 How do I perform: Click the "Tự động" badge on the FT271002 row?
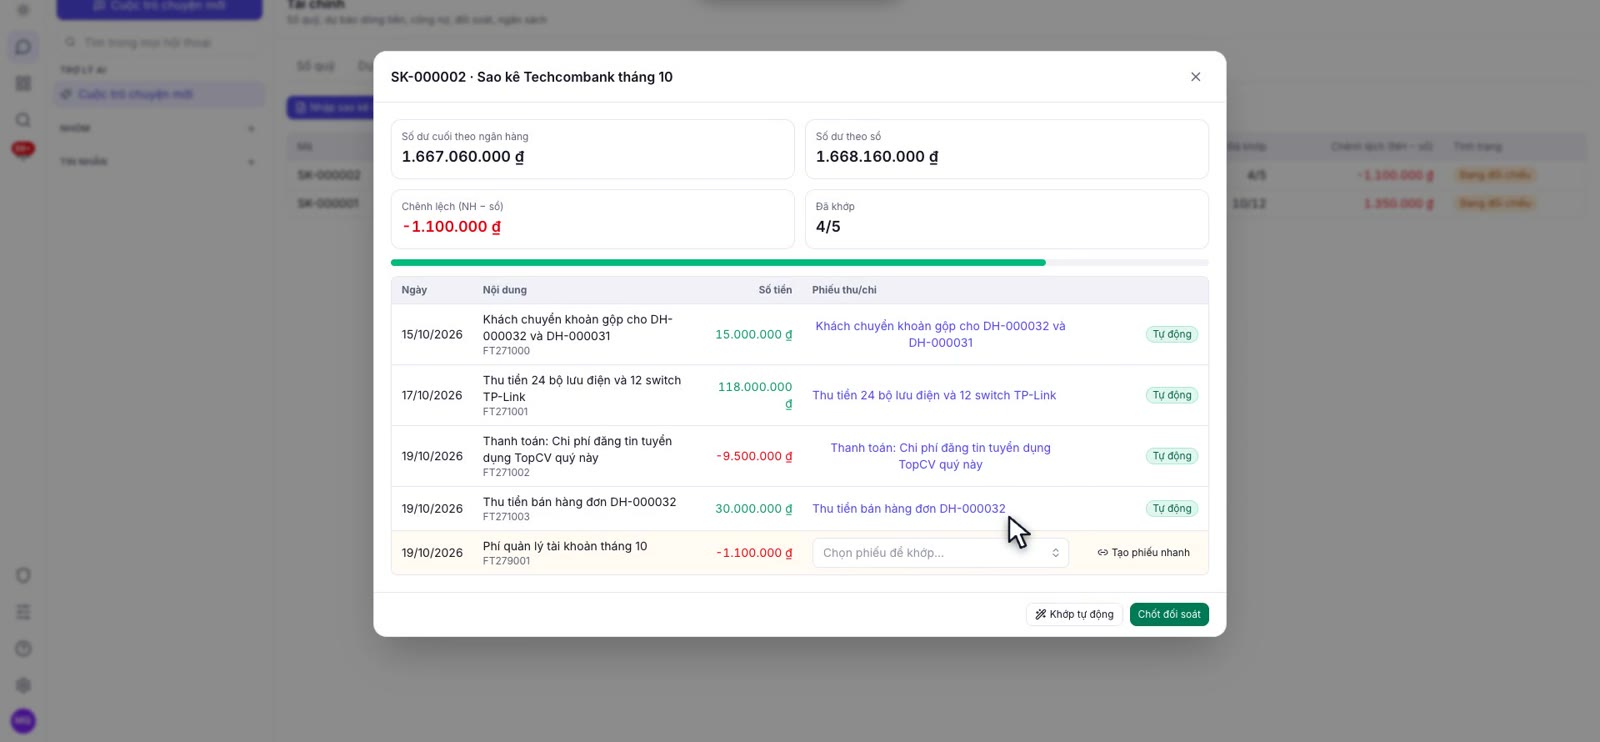[x=1172, y=456]
